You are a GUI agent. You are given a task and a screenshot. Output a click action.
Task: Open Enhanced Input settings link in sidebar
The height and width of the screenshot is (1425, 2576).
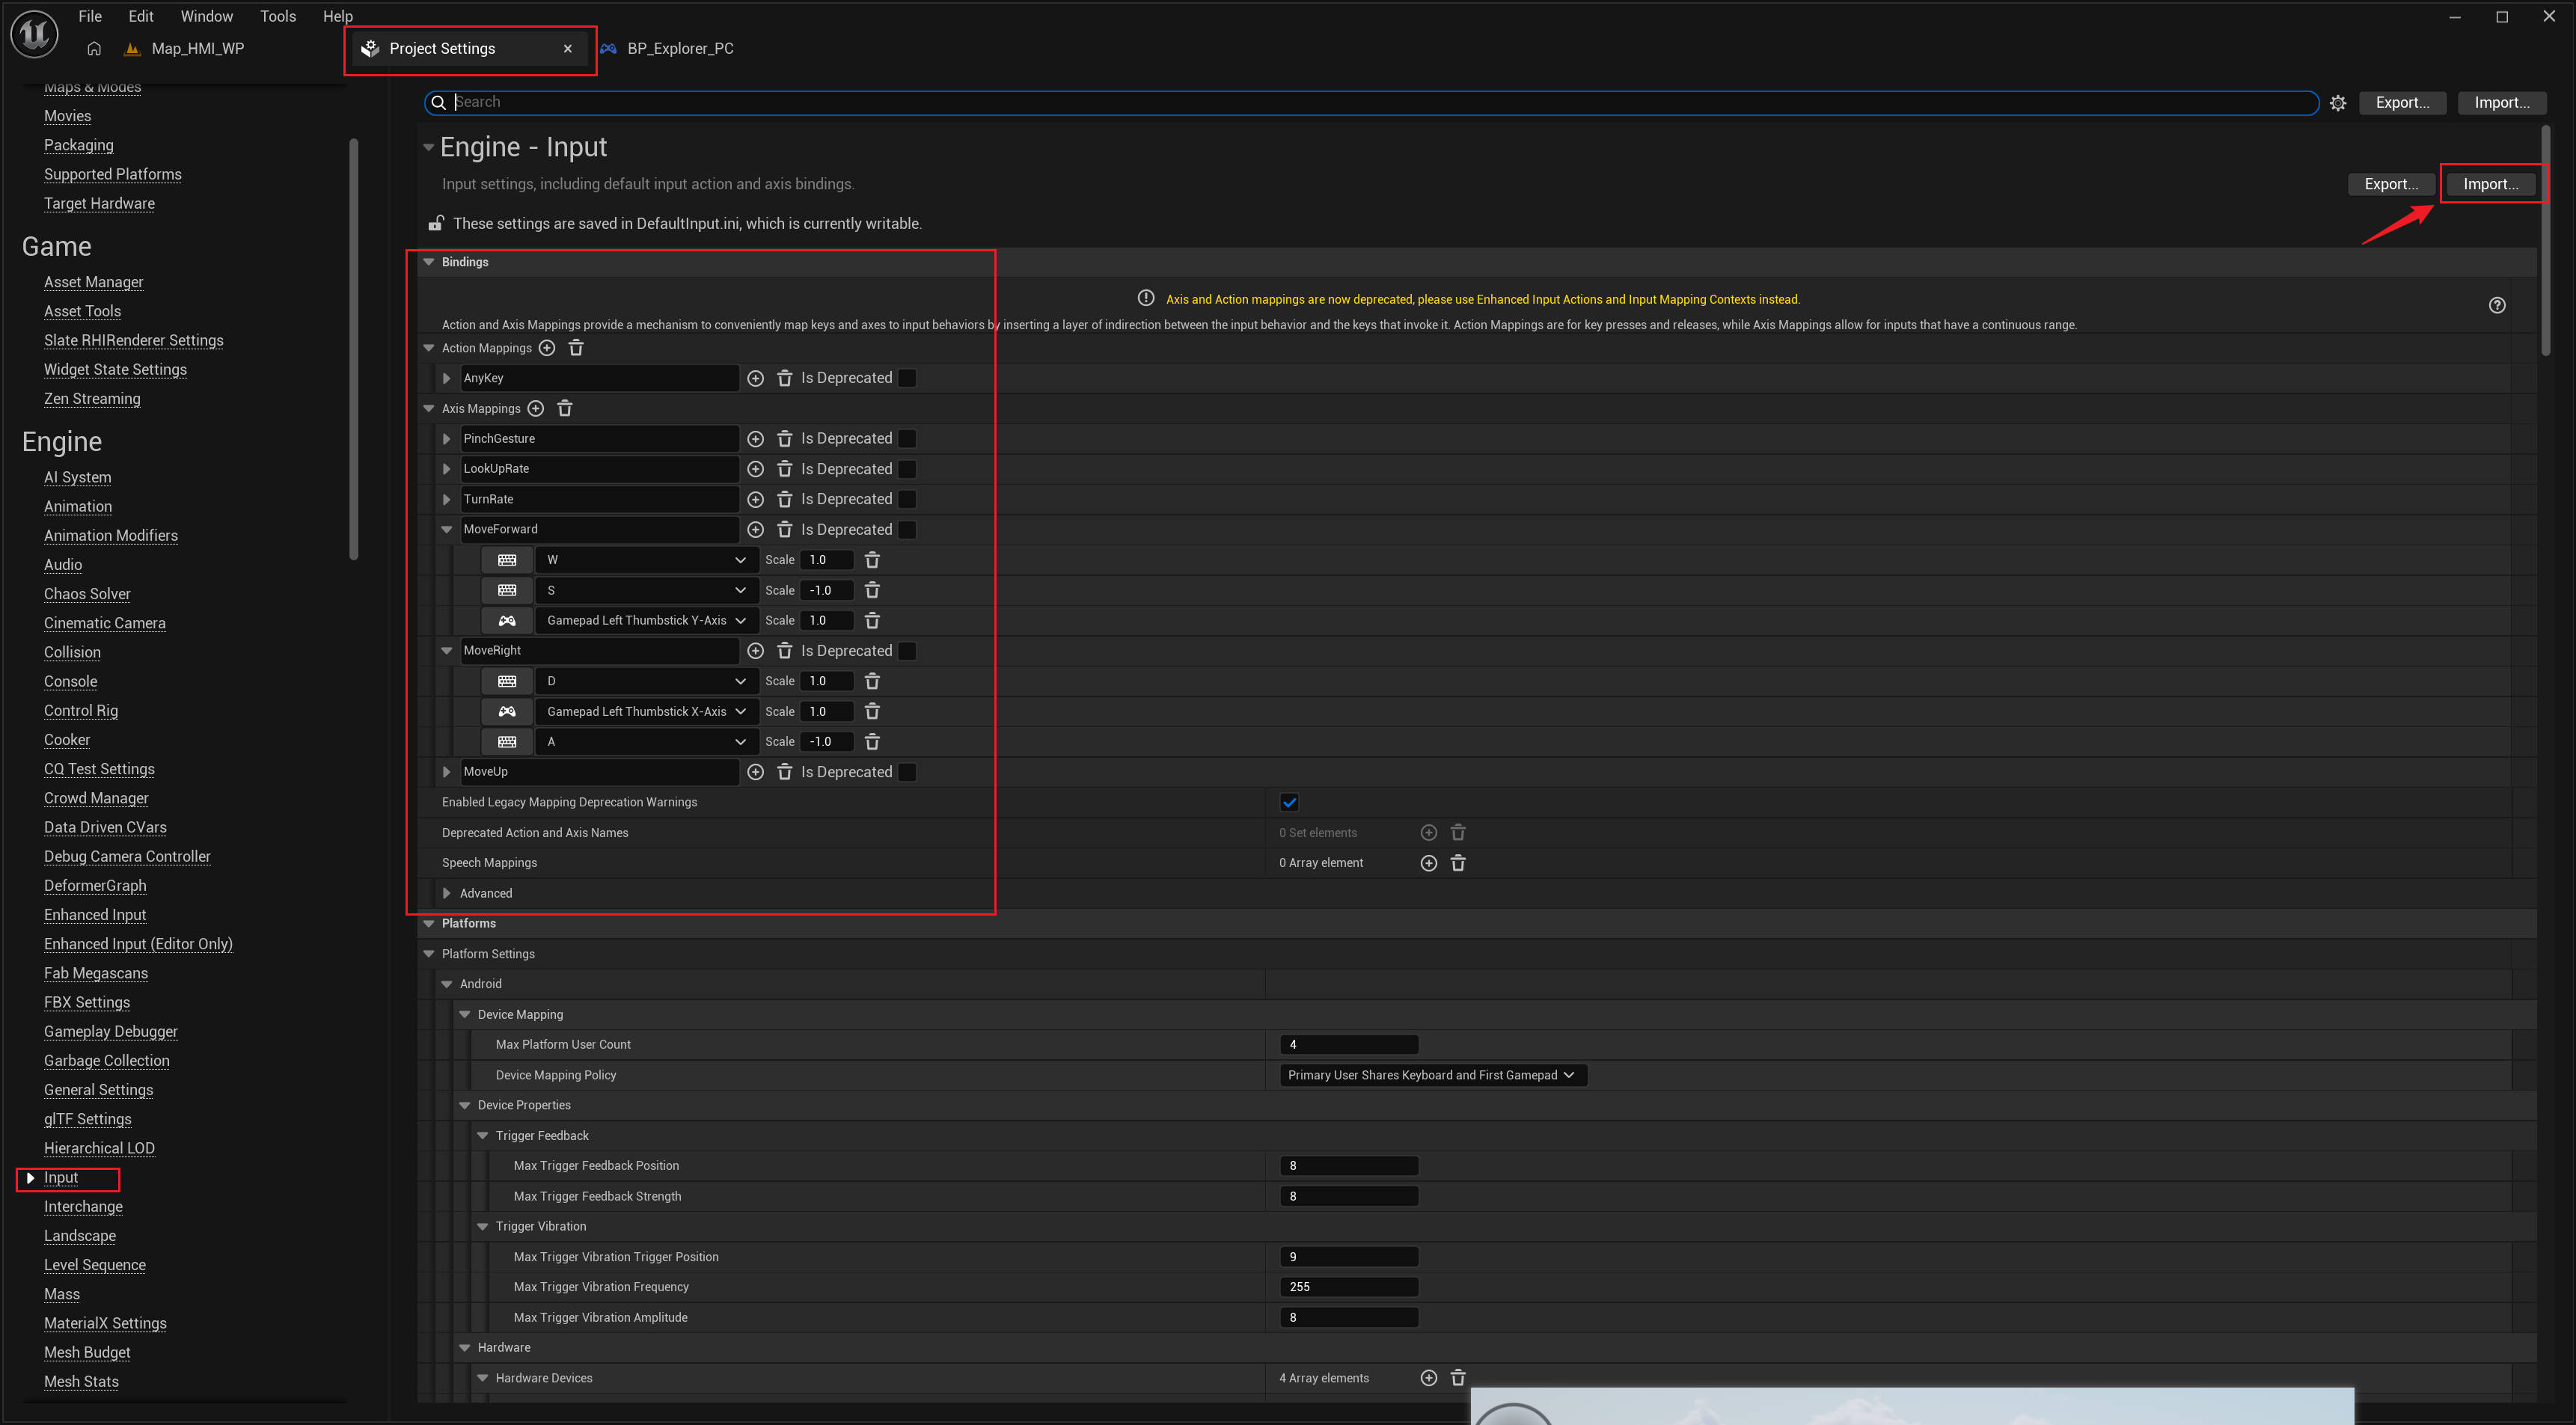click(x=95, y=914)
